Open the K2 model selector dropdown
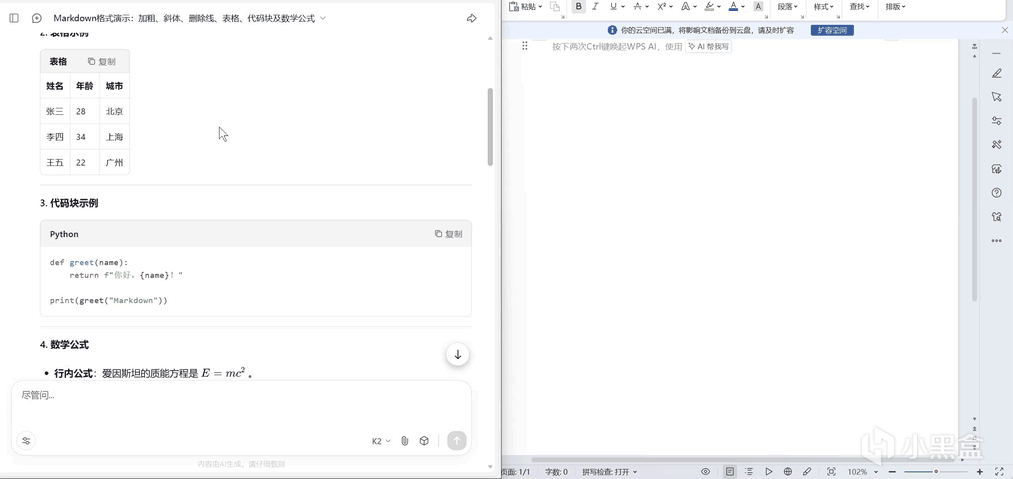The width and height of the screenshot is (1013, 479). coord(381,441)
